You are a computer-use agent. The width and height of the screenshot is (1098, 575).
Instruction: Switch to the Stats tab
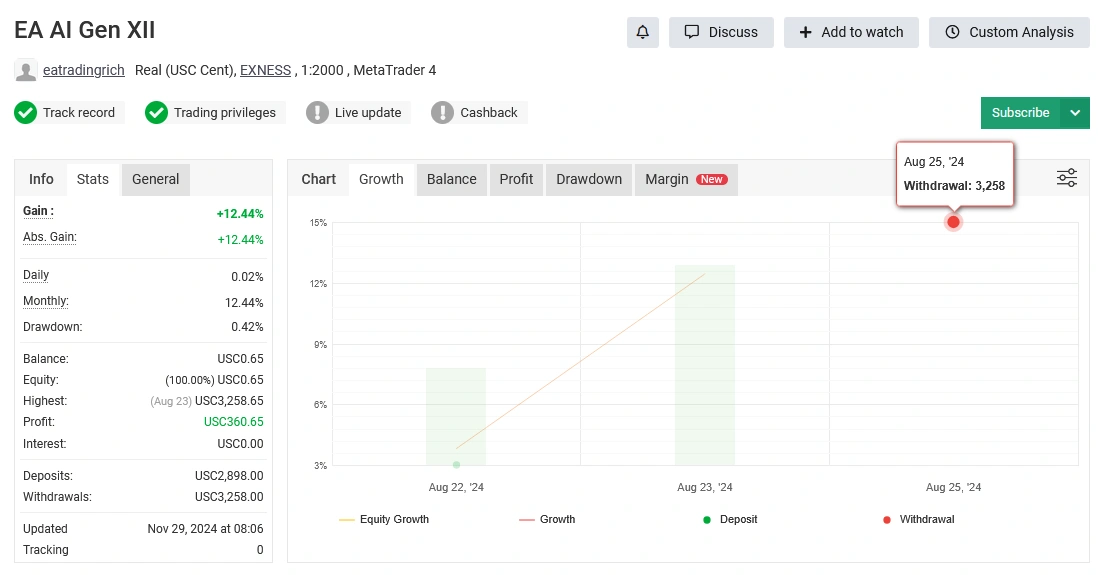point(93,179)
